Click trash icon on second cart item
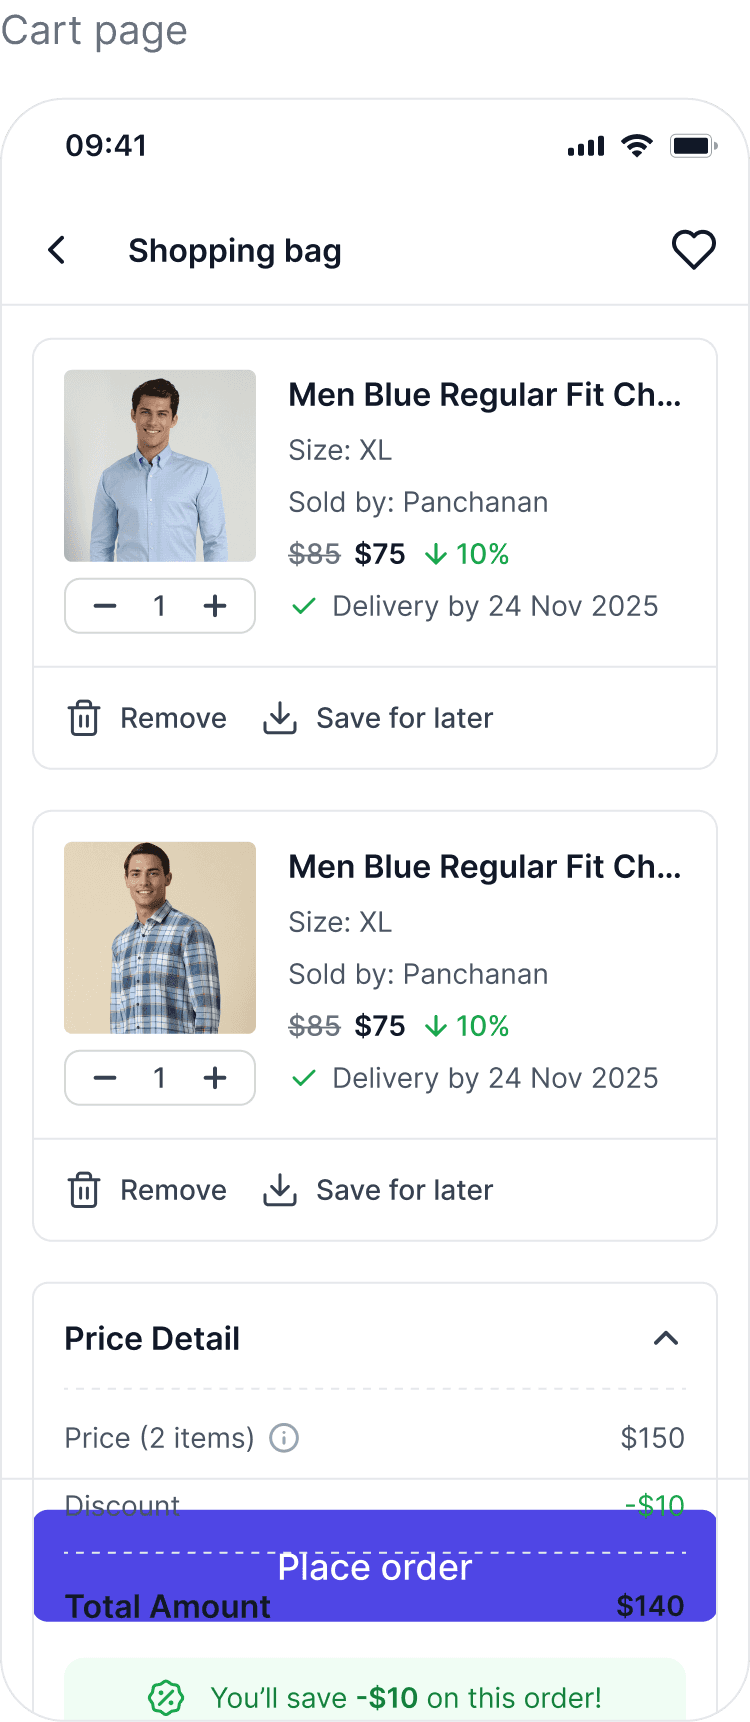 point(84,1190)
